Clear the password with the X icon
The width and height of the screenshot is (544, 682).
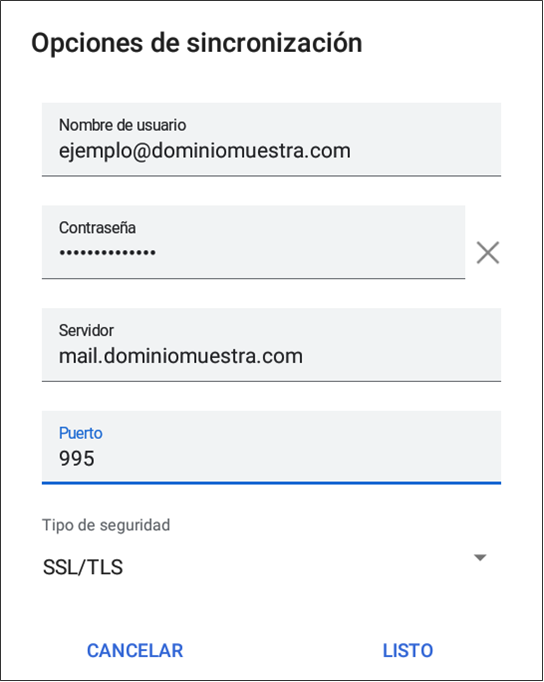pos(487,253)
